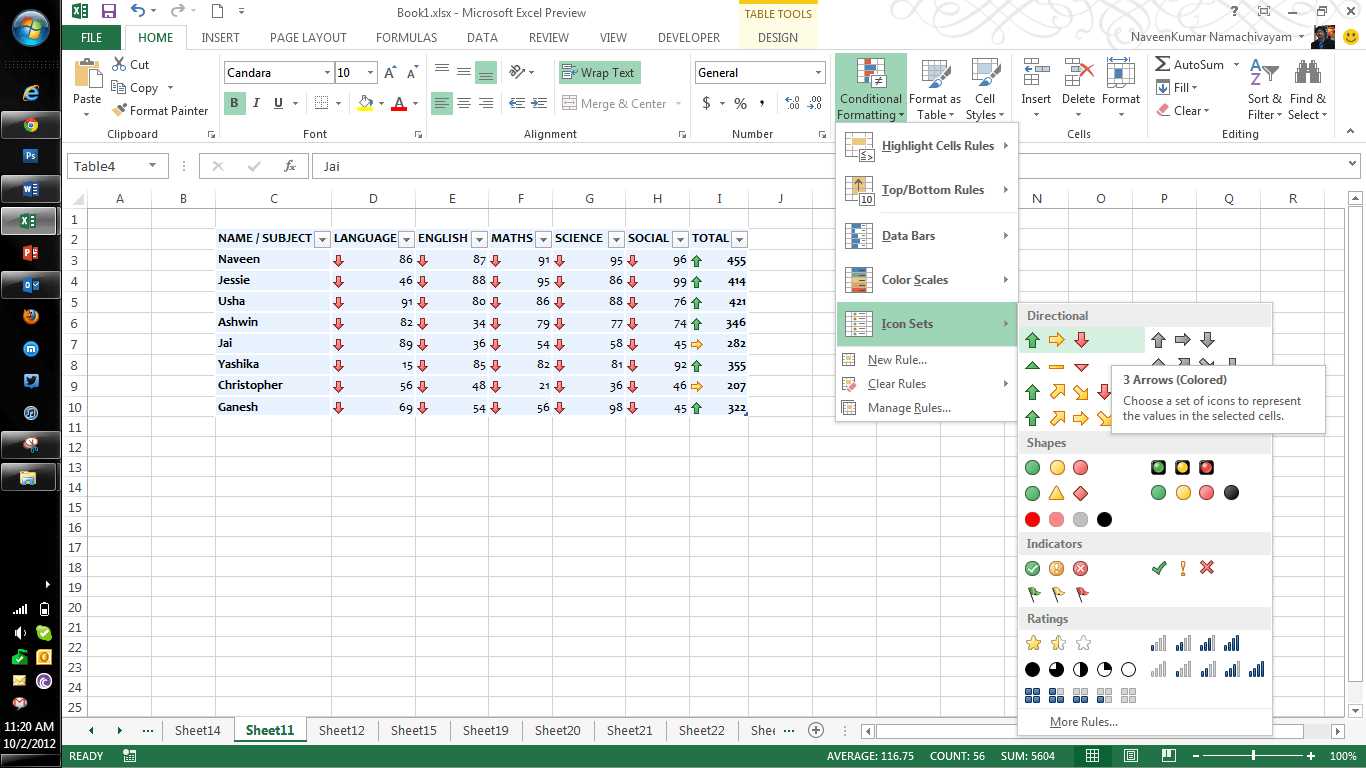Click the Insert cells icon
Viewport: 1366px width, 768px height.
click(1036, 73)
